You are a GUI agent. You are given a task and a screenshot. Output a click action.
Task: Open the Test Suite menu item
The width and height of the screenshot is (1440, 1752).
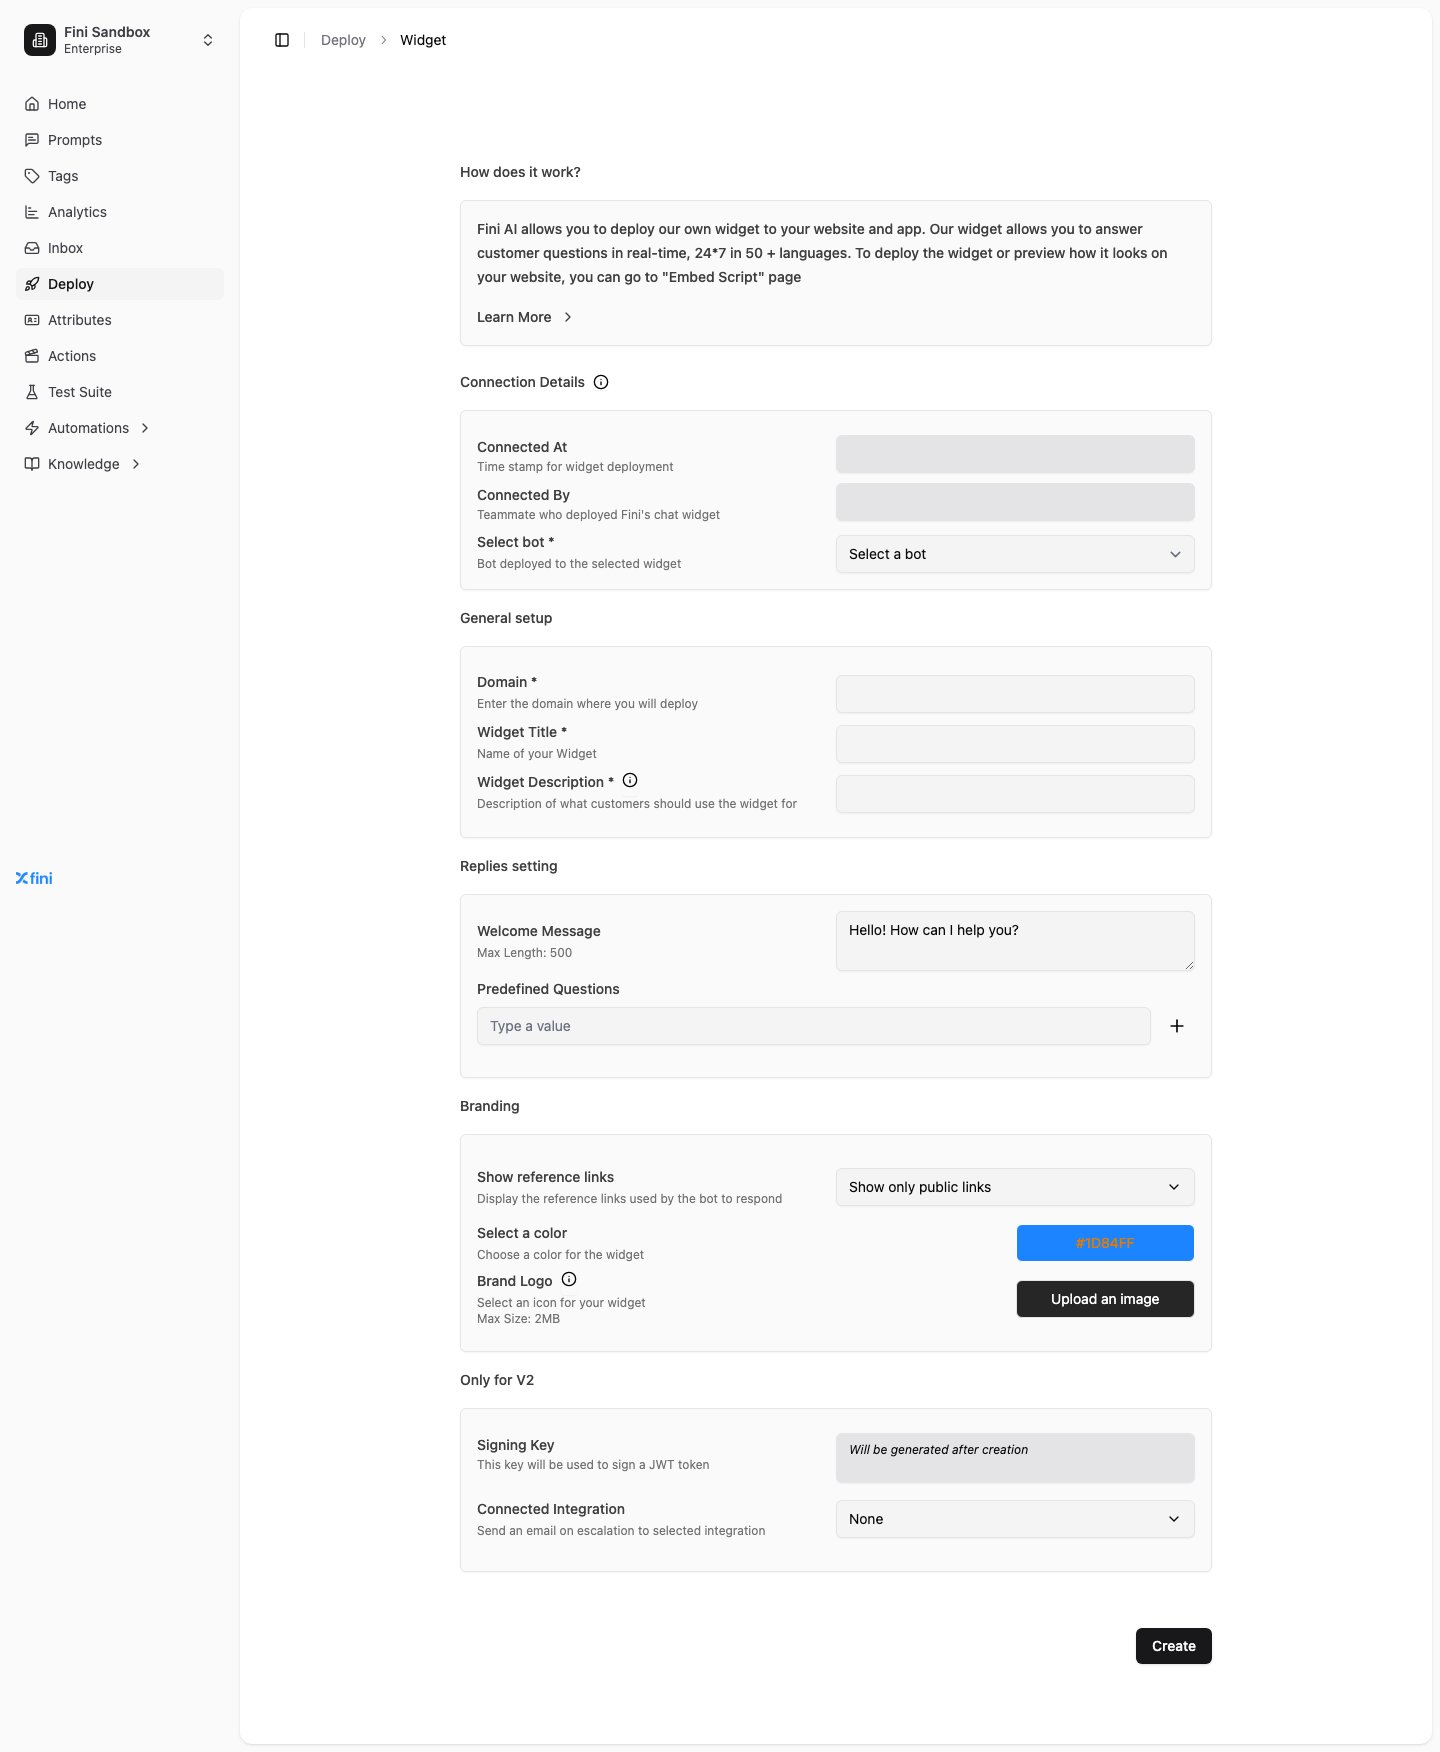pos(120,392)
